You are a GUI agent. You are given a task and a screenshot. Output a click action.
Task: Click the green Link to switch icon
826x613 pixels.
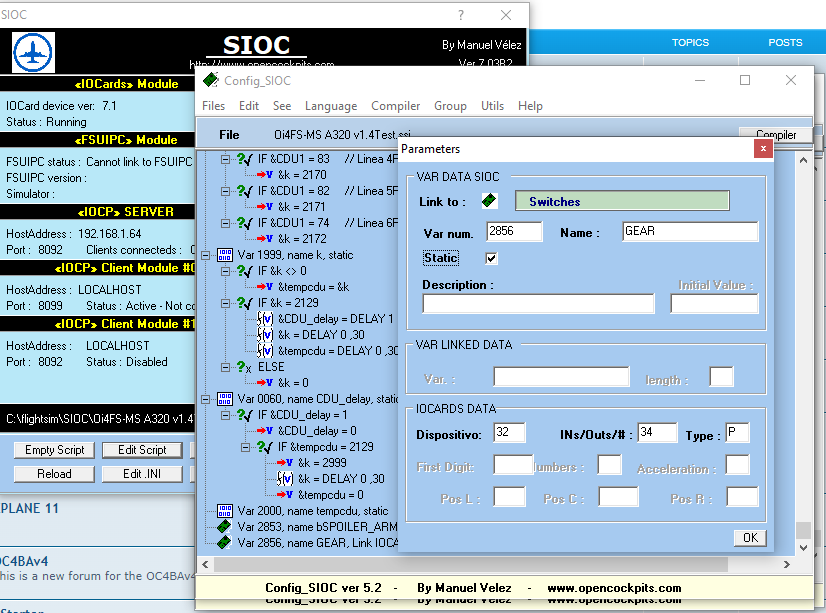tap(489, 201)
